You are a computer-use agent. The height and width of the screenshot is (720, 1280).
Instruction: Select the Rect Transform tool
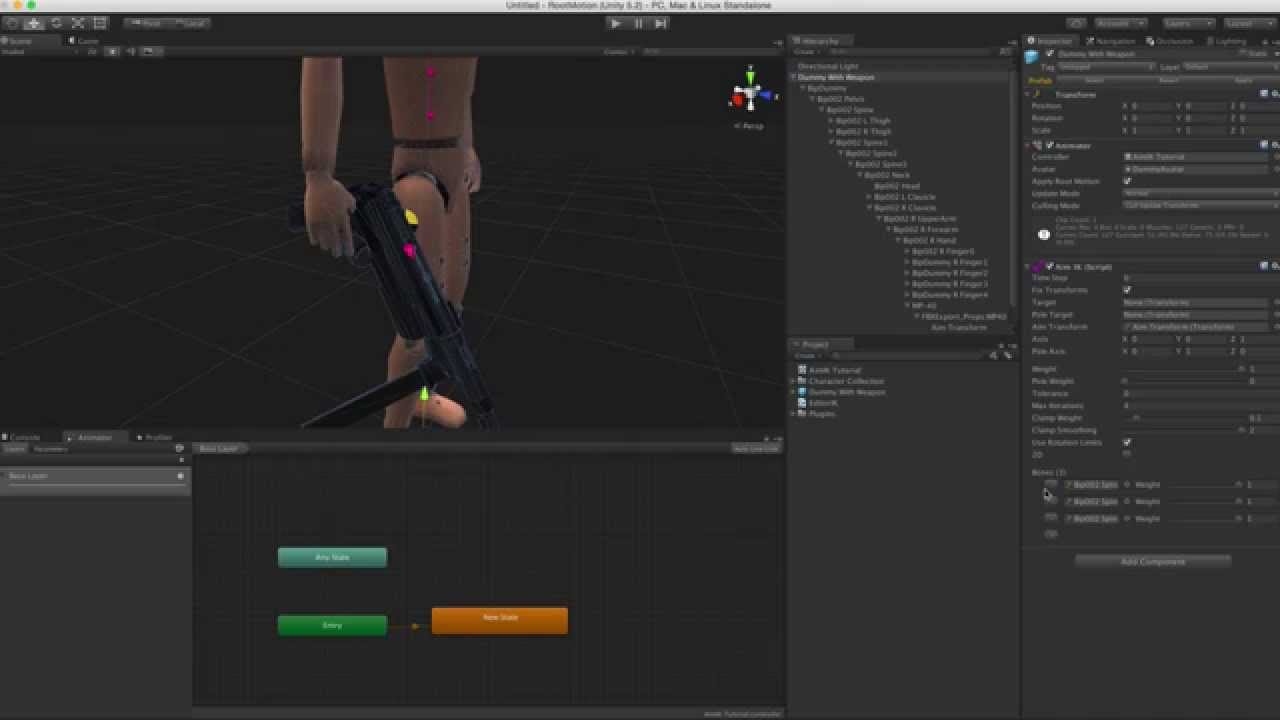point(100,23)
